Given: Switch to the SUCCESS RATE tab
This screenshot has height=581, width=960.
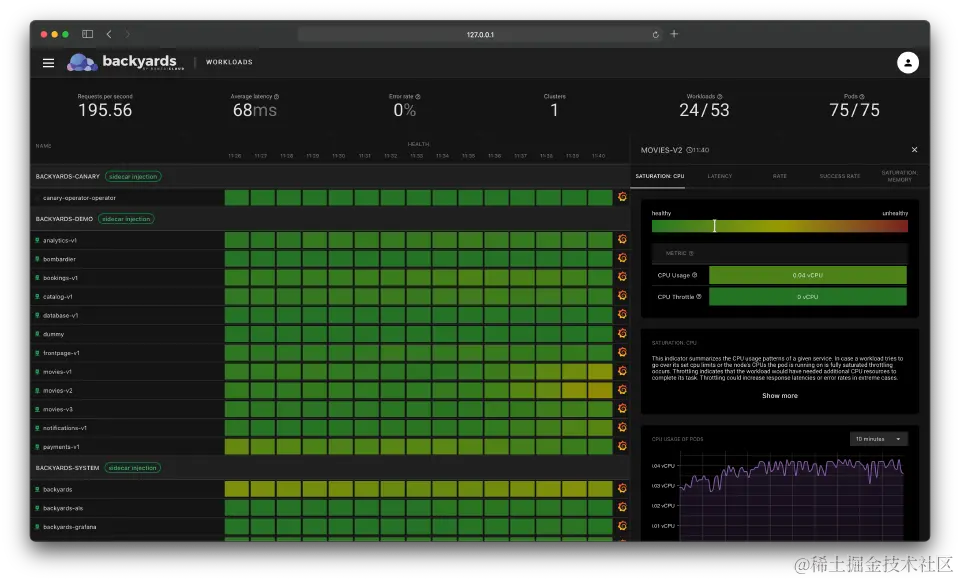Looking at the screenshot, I should [839, 176].
